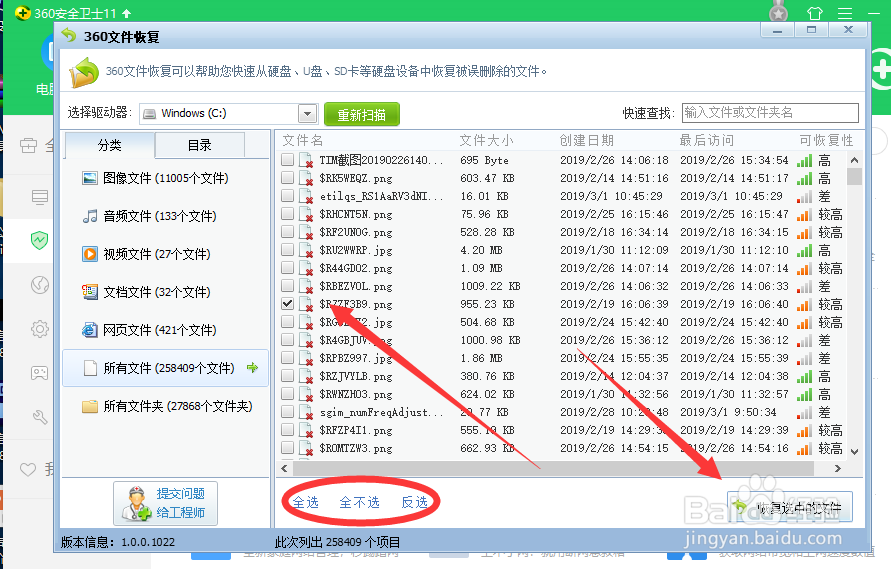This screenshot has width=891, height=569.
Task: Click the wrench sidebar icon in 360安全卫士
Action: pyautogui.click(x=40, y=417)
